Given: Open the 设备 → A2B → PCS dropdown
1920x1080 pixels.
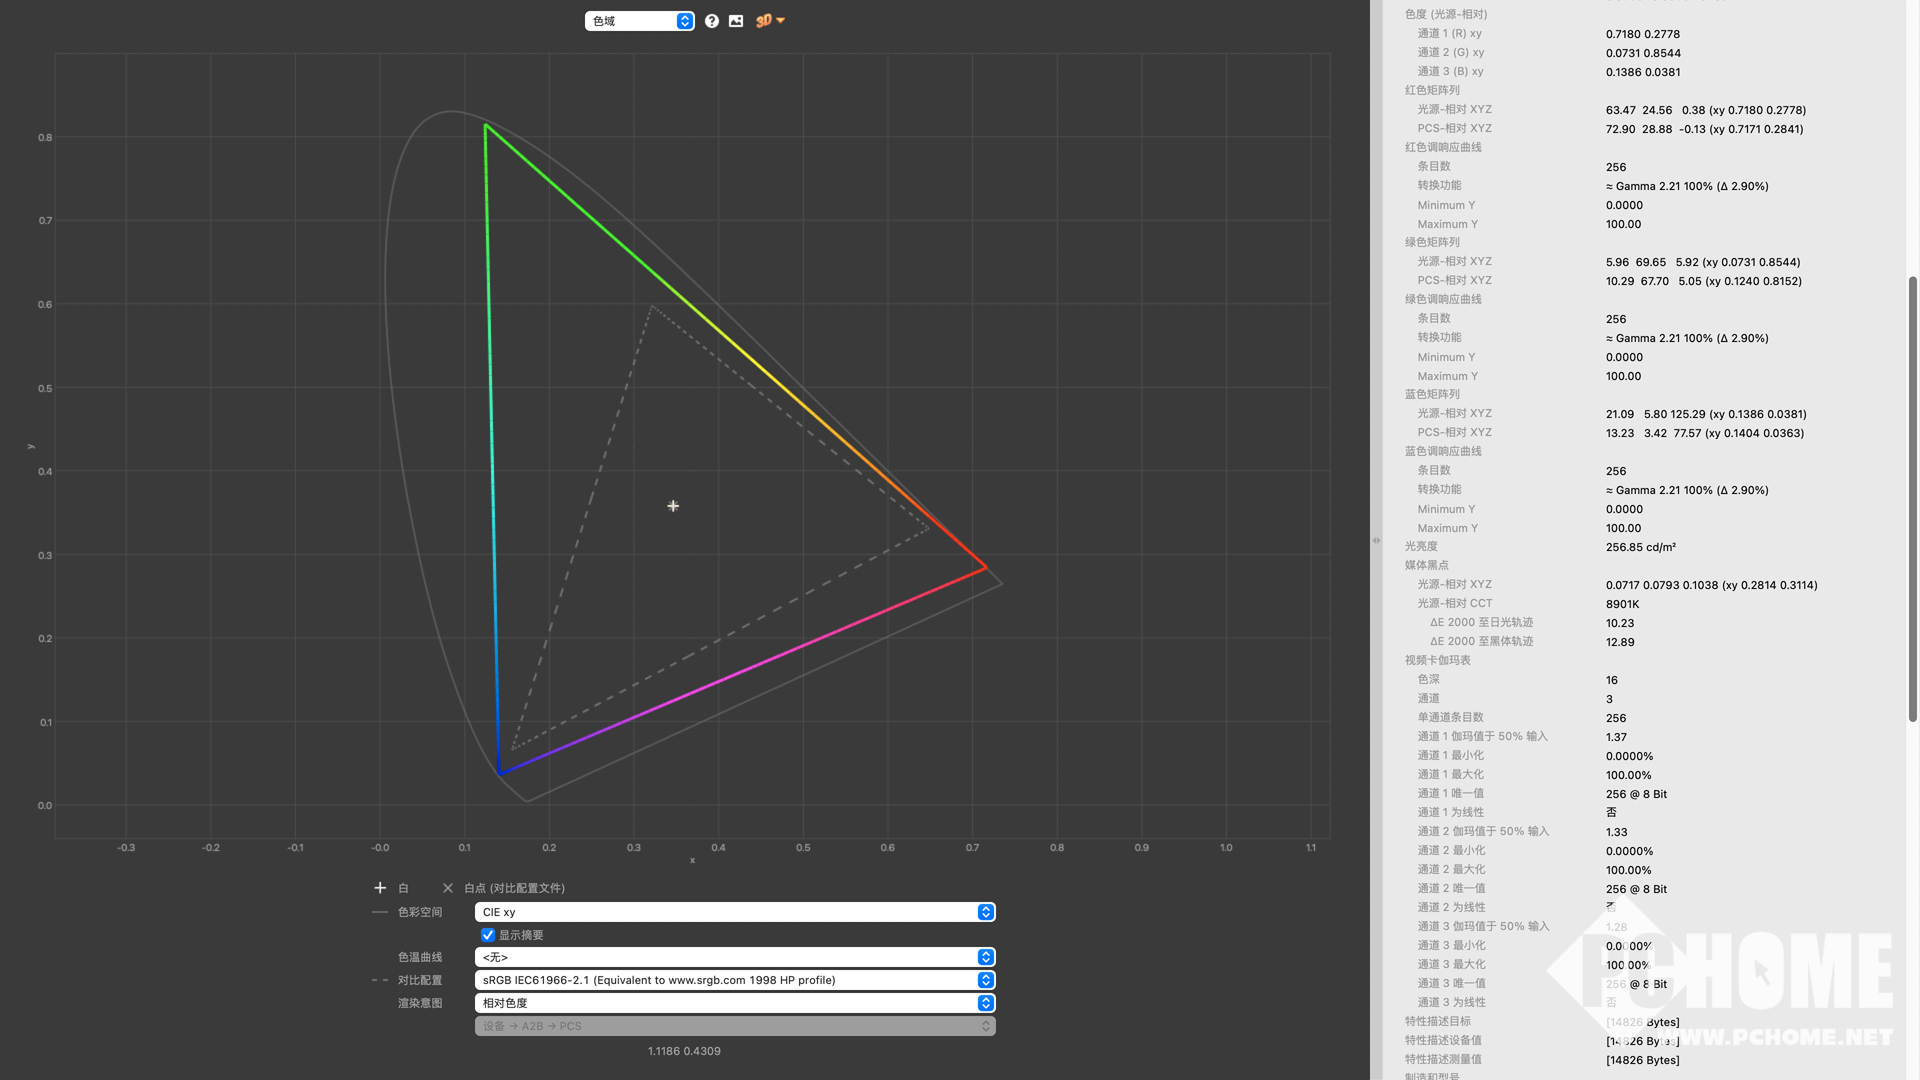Looking at the screenshot, I should (735, 1026).
